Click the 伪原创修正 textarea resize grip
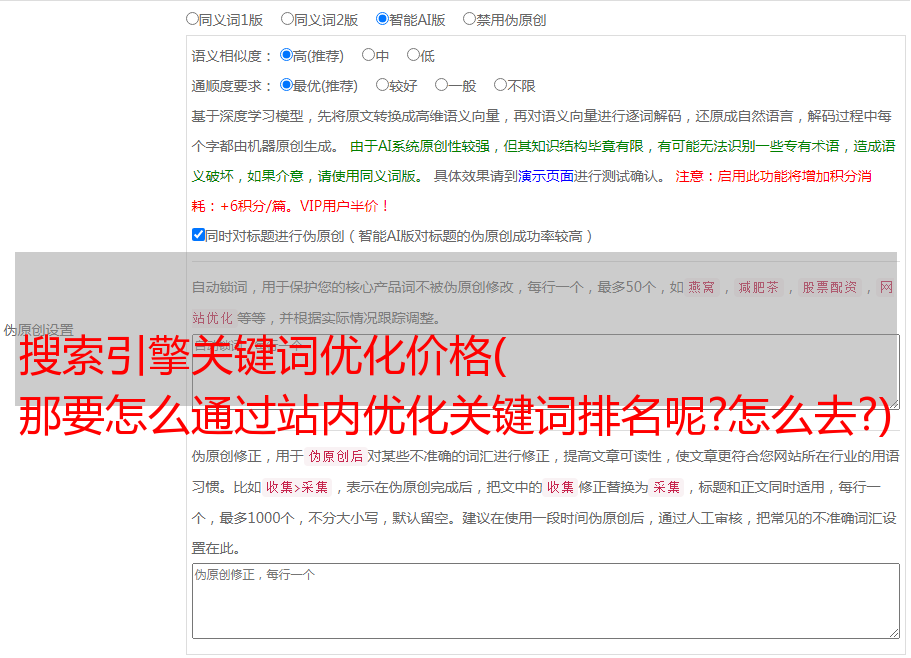Image resolution: width=911 pixels, height=658 pixels. [x=894, y=634]
